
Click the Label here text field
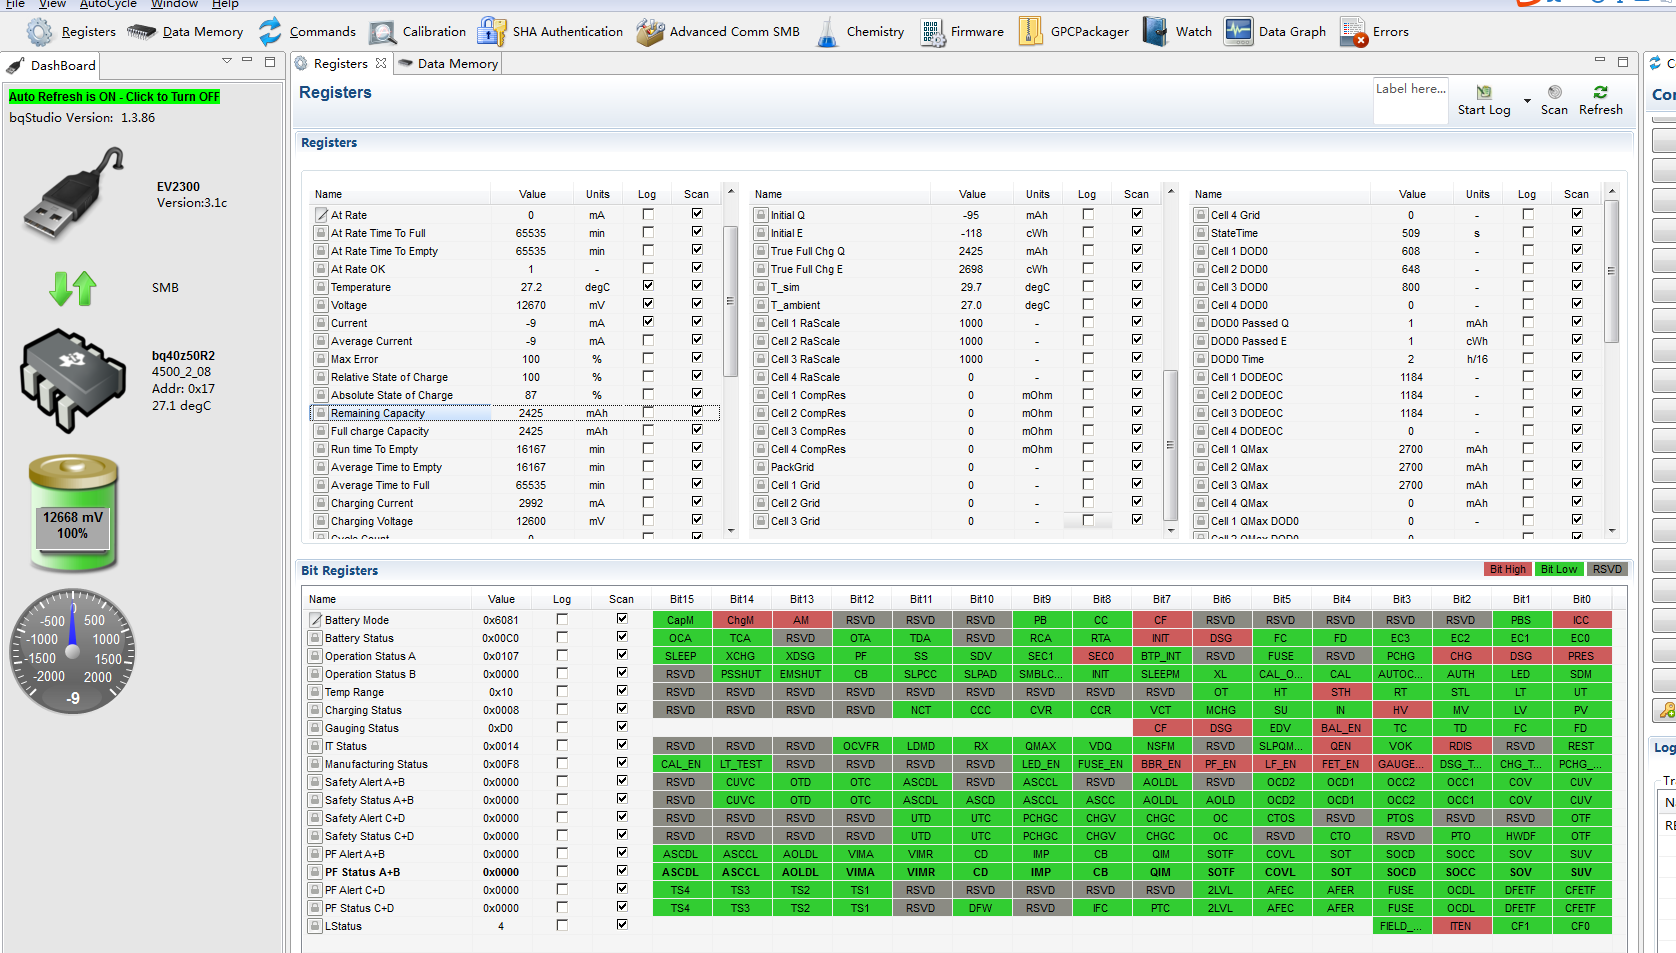(1411, 100)
